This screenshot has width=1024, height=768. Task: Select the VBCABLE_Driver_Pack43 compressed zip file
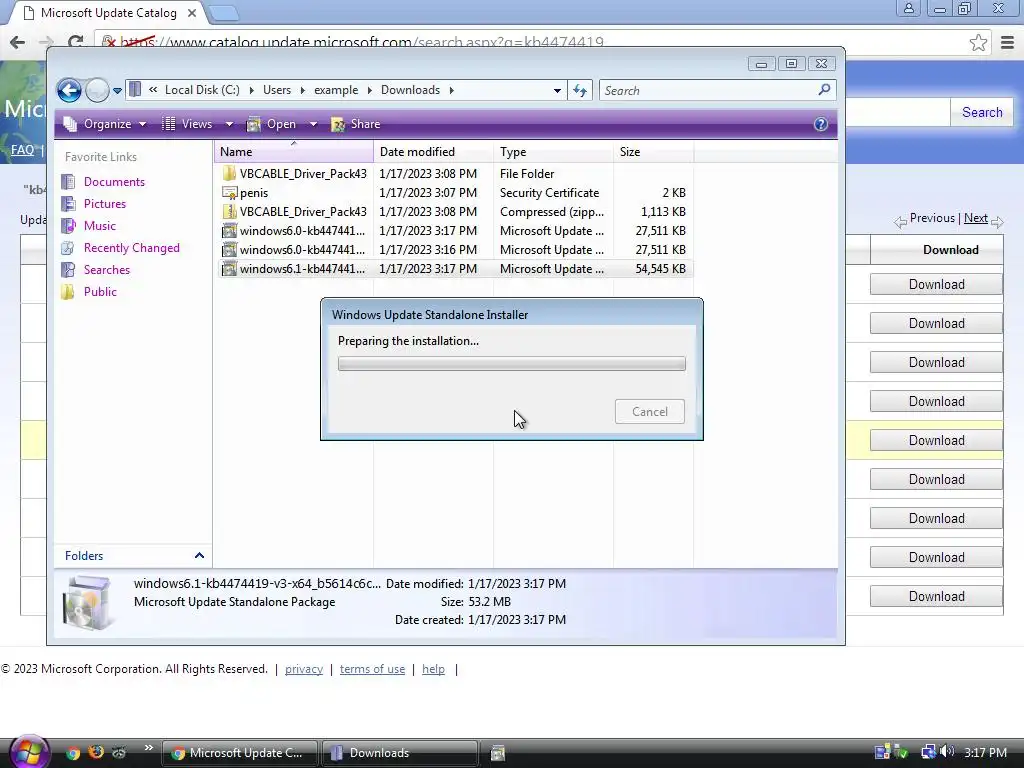click(454, 212)
